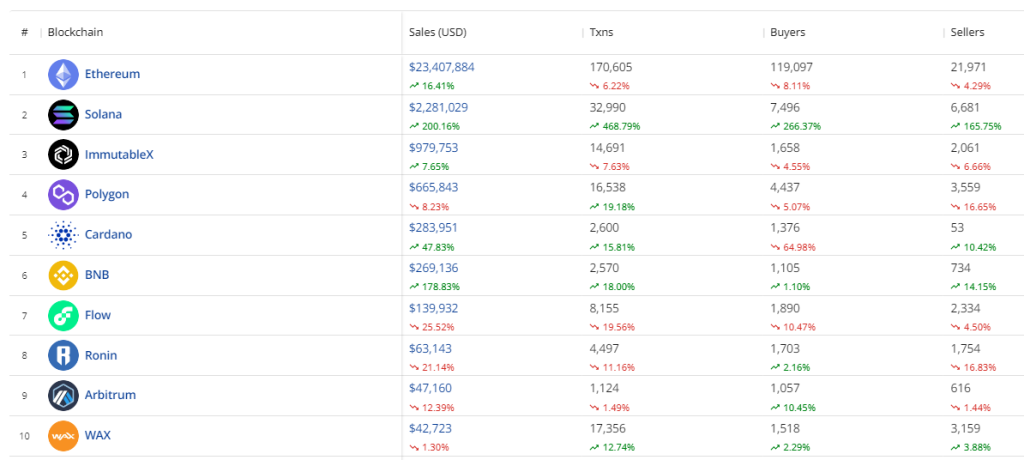Click the Arbitrum logo icon
1024x460 pixels.
(x=63, y=395)
